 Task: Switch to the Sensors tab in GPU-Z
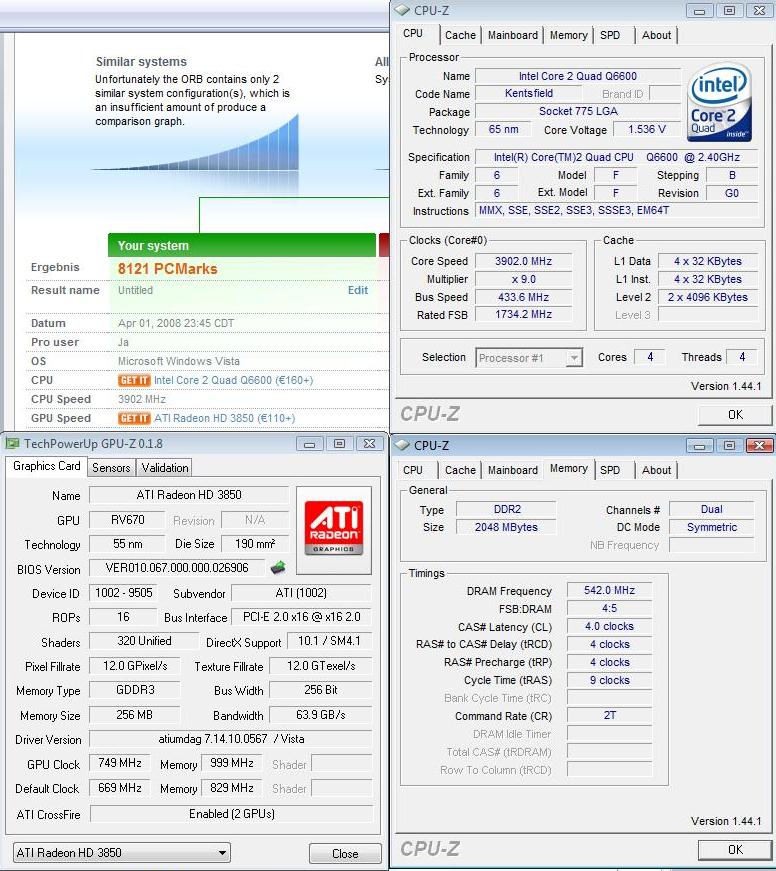pos(111,468)
